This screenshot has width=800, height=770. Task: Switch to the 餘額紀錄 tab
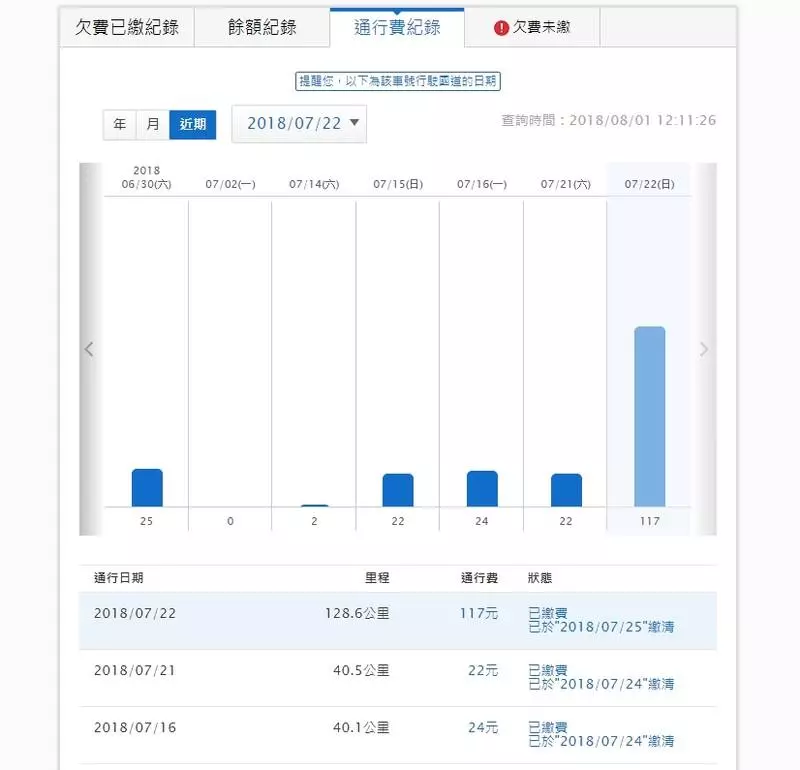[x=262, y=27]
